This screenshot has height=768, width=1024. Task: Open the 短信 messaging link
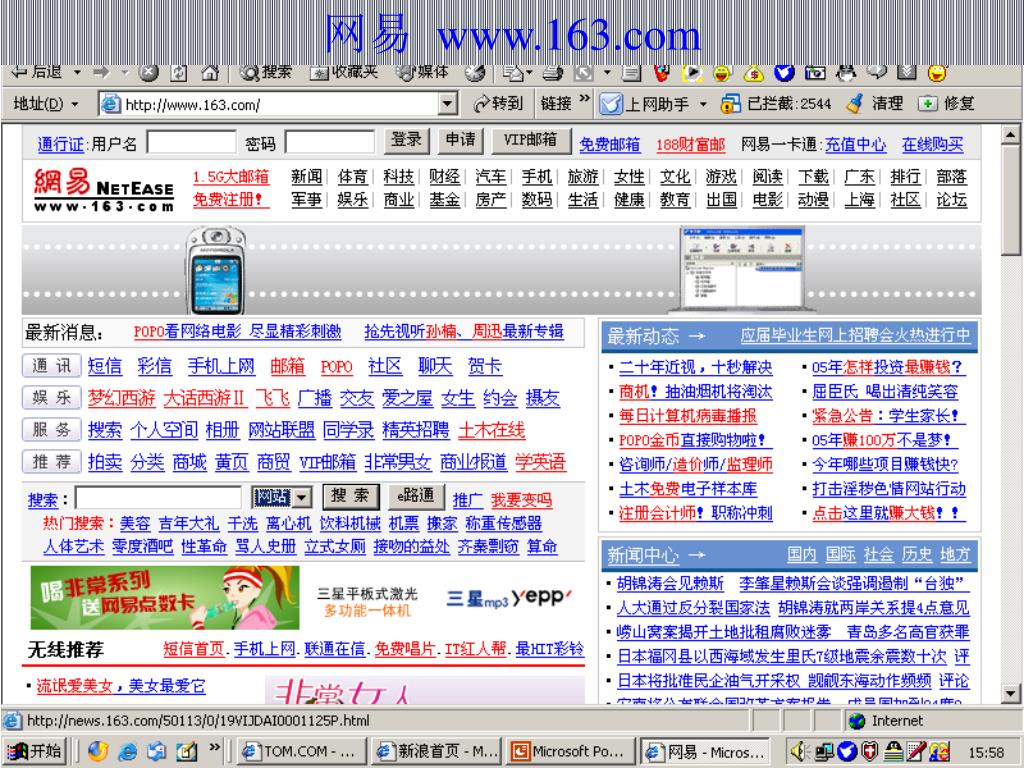click(x=104, y=366)
